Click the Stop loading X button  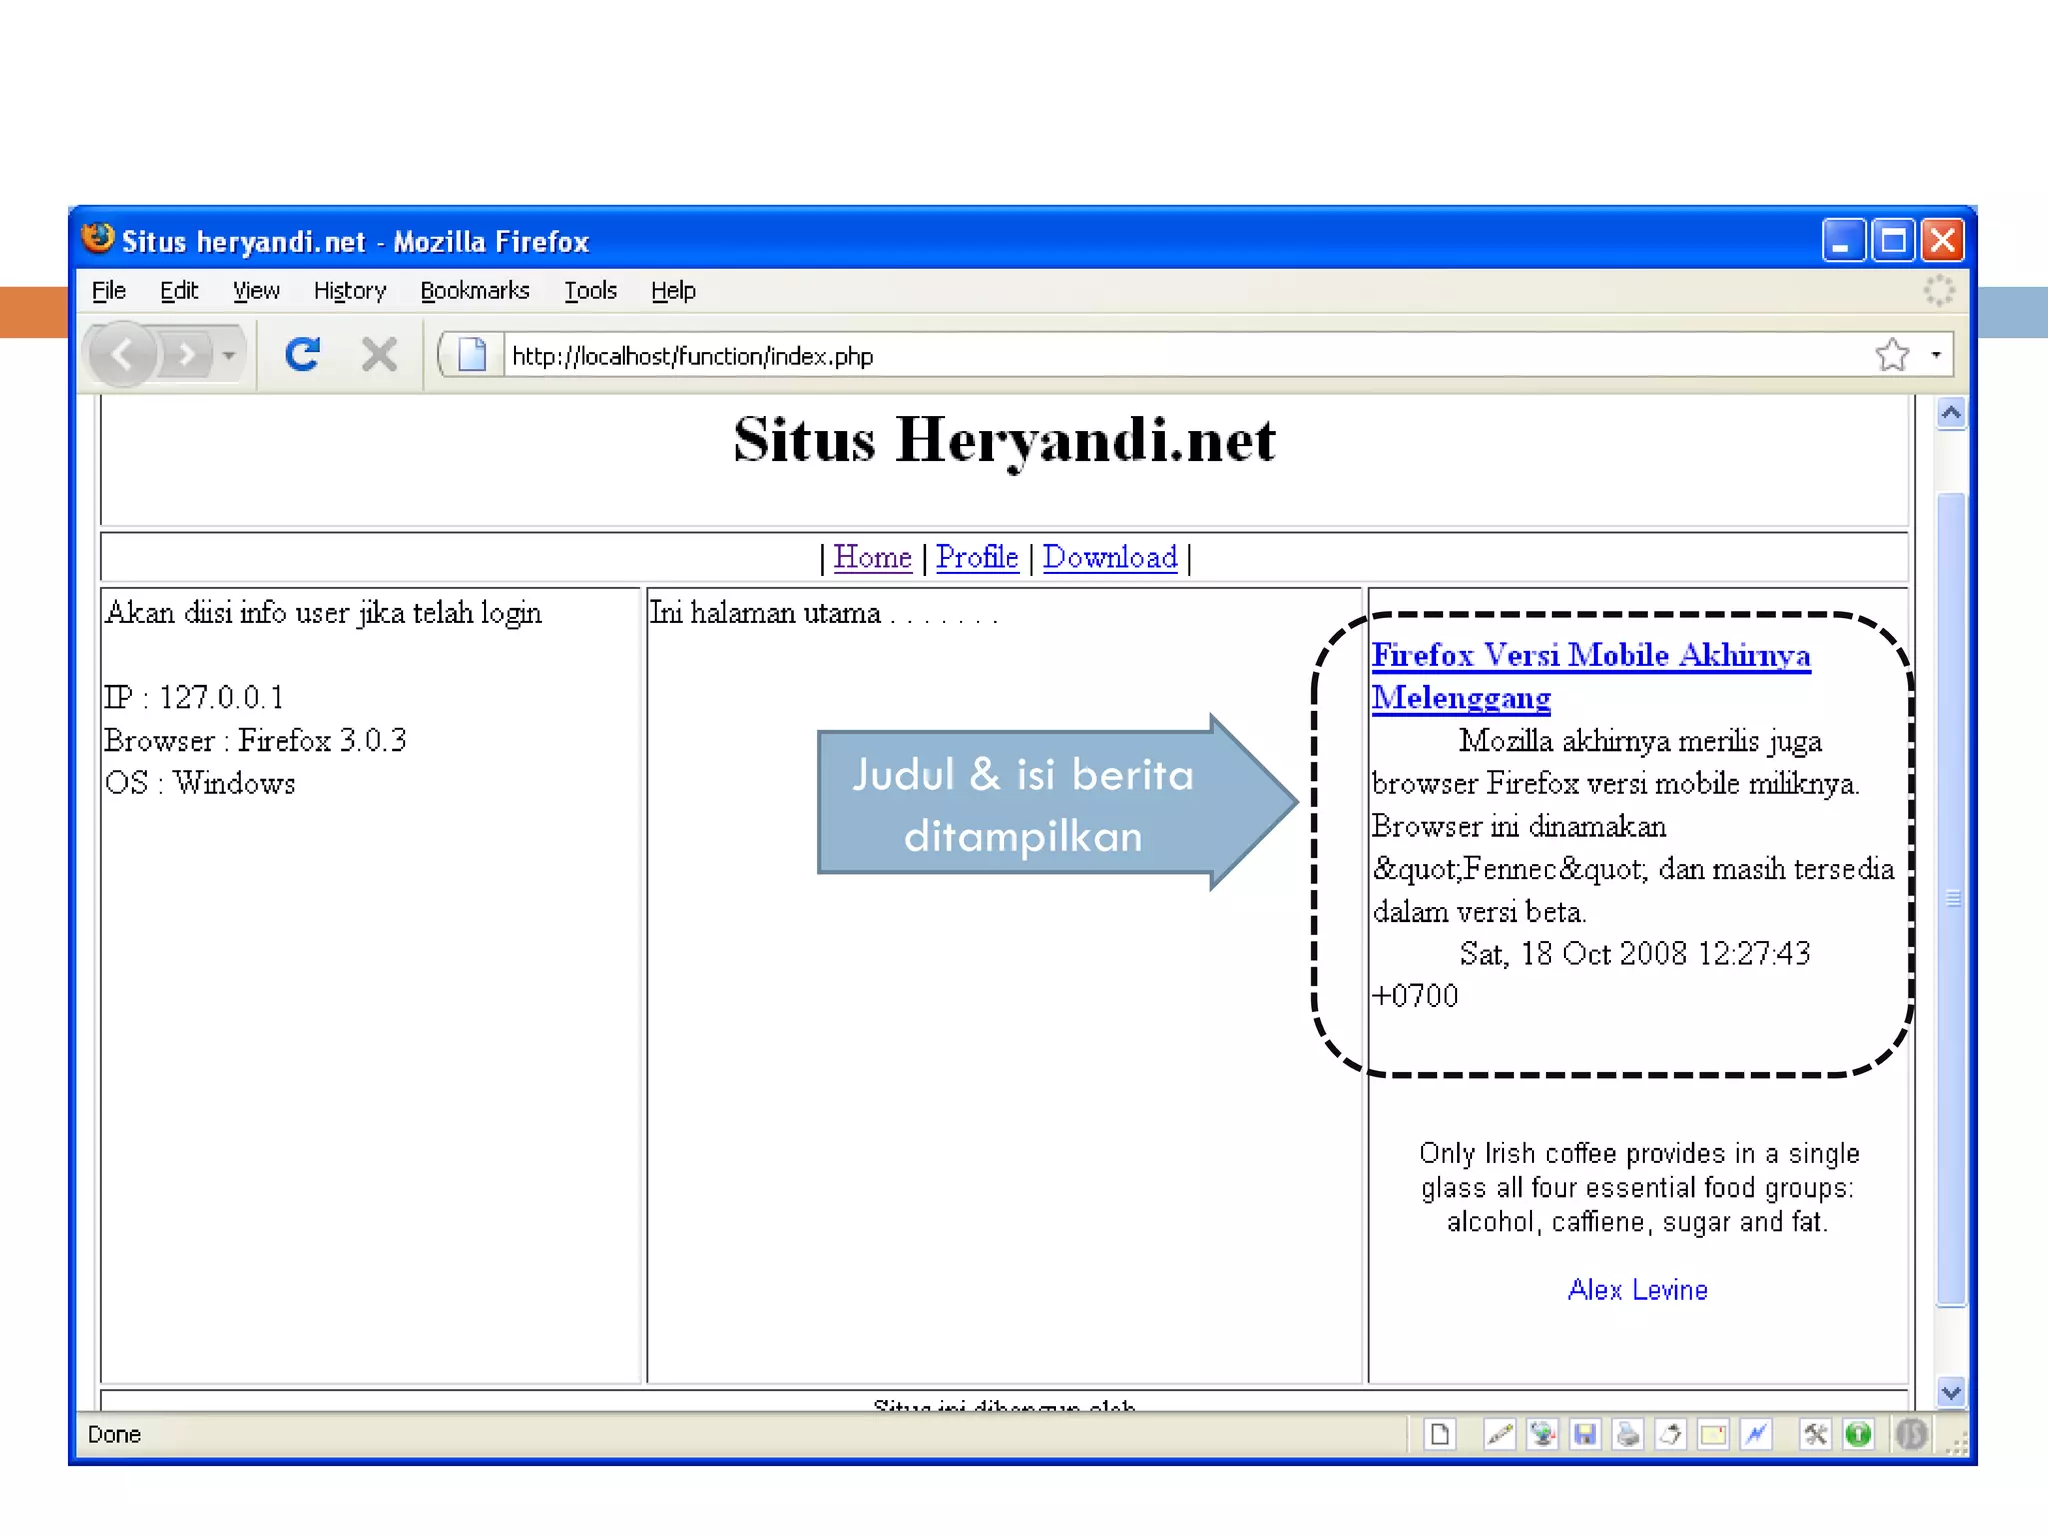[x=379, y=355]
